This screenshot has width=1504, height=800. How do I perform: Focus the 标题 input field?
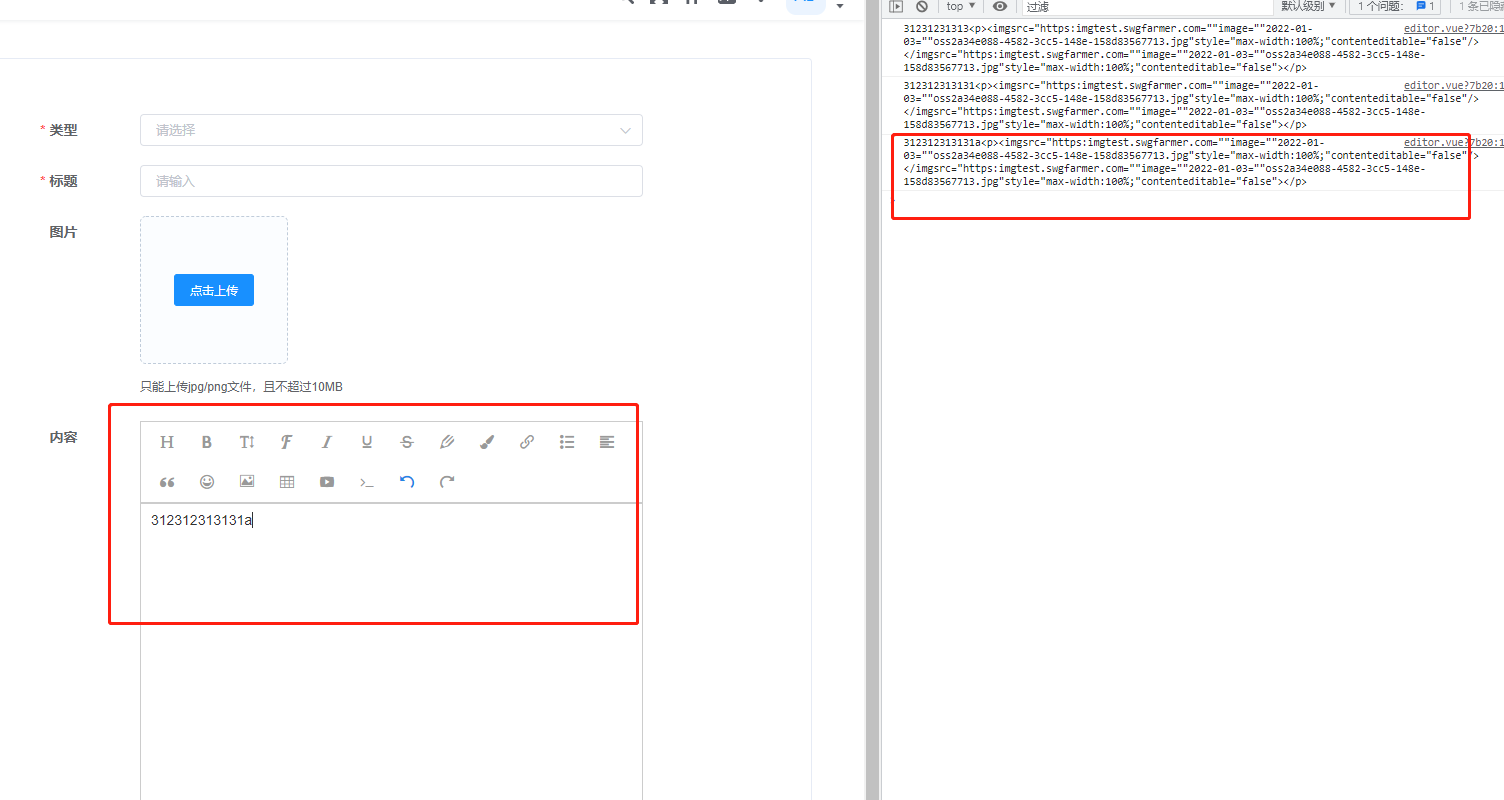[391, 181]
